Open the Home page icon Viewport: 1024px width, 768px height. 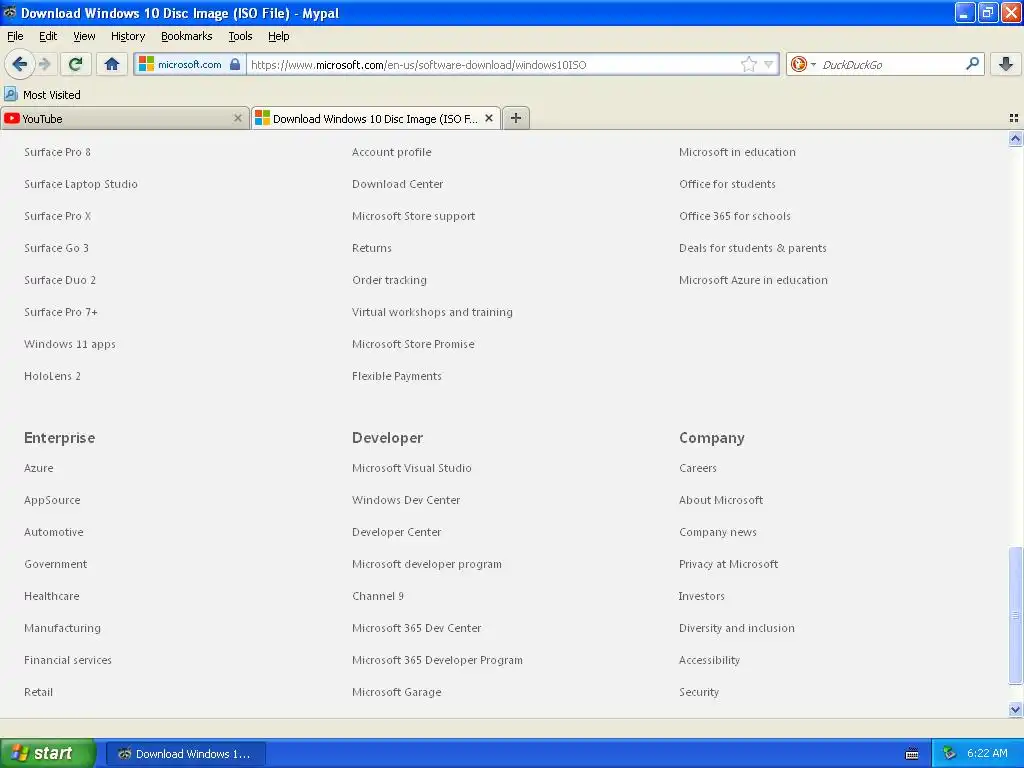pos(112,64)
